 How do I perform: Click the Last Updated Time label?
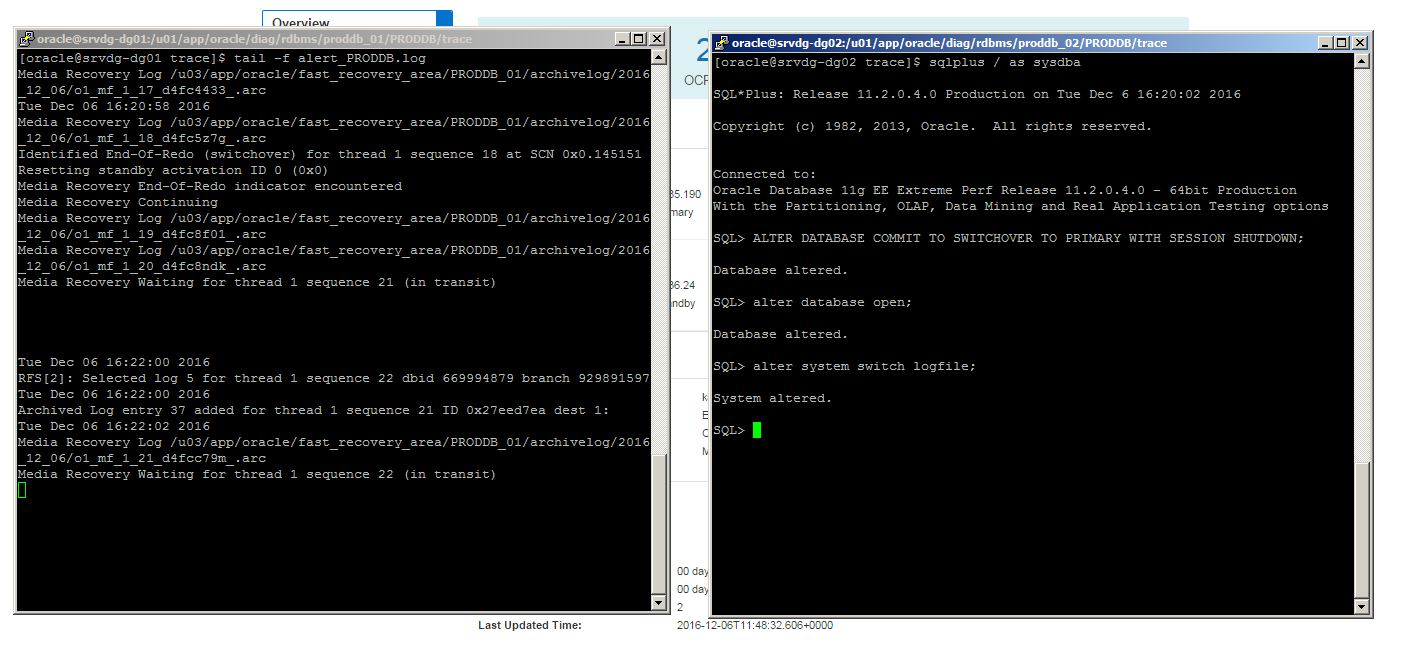point(529,626)
